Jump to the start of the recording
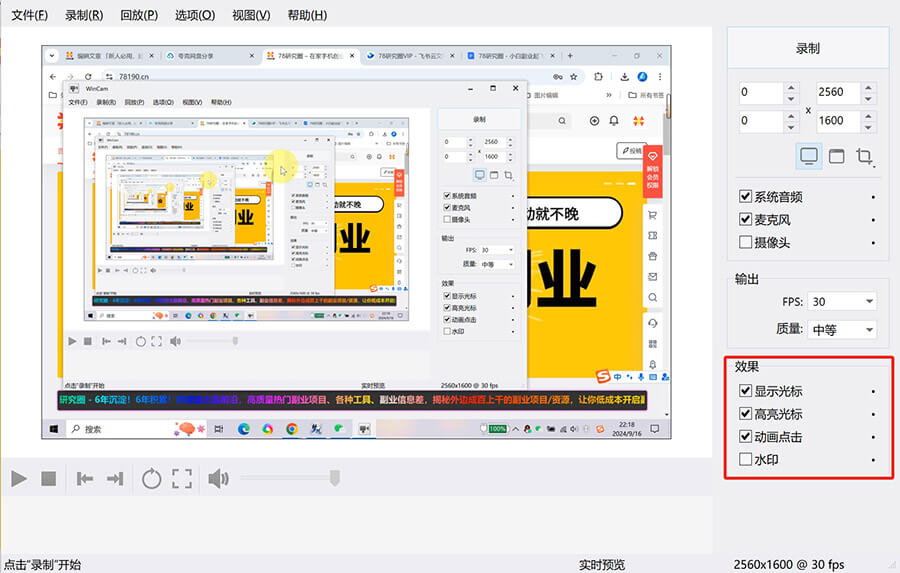Screen dimensions: 900x573 click(x=85, y=479)
